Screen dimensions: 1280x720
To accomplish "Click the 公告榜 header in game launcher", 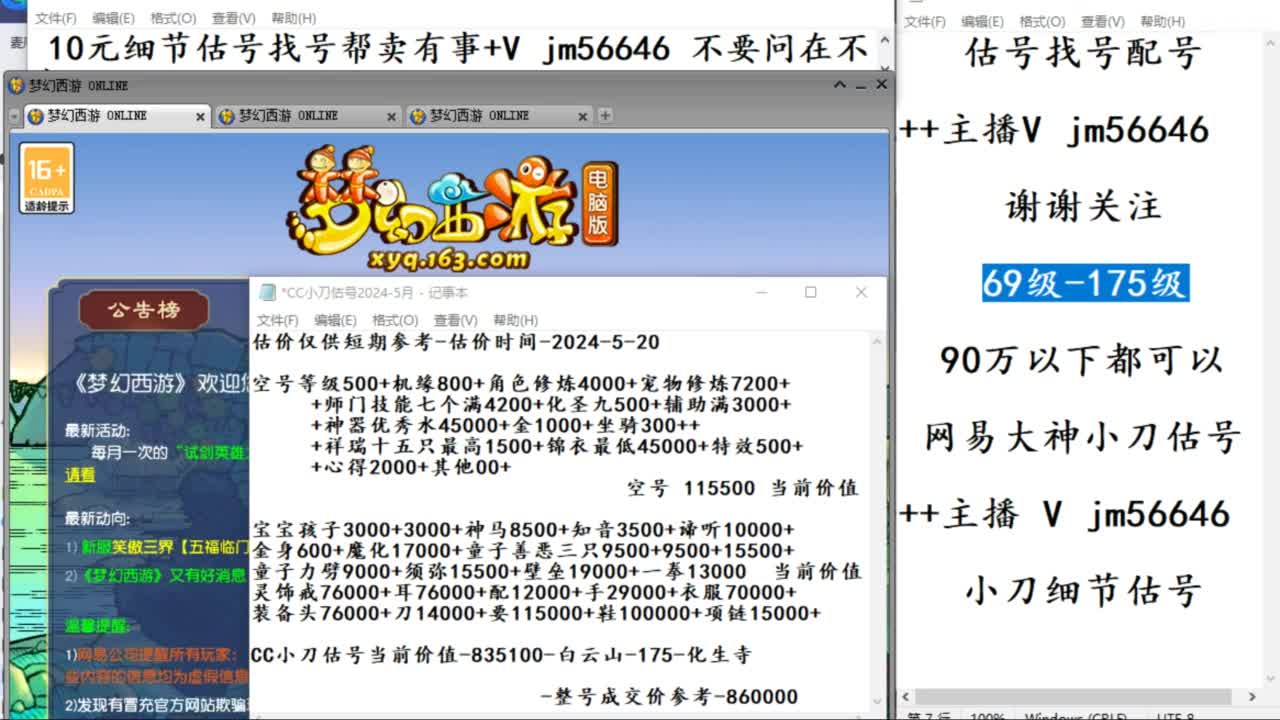I will 144,310.
